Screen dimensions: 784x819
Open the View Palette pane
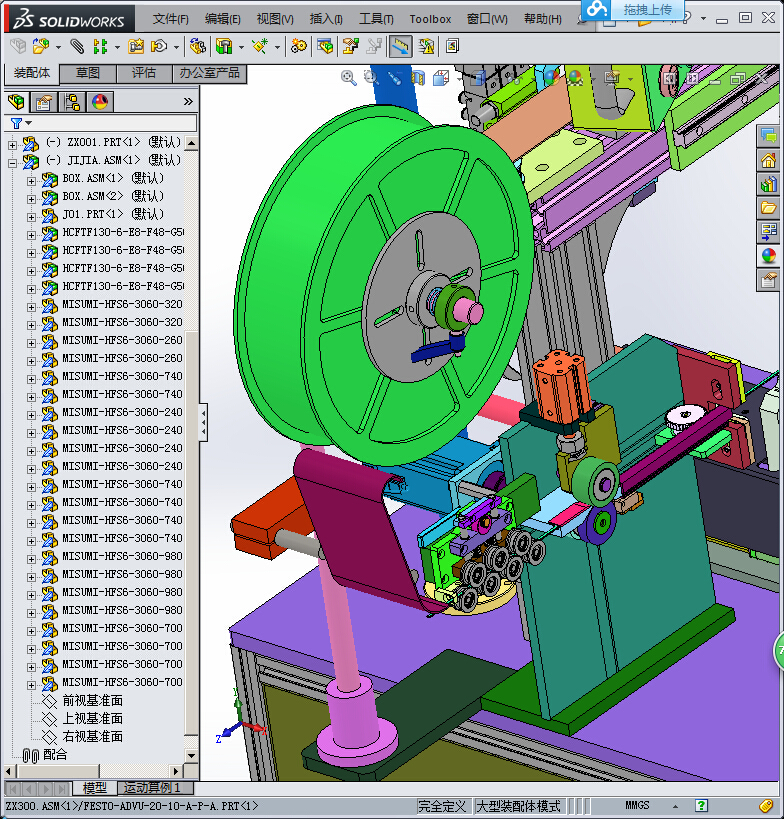[768, 232]
